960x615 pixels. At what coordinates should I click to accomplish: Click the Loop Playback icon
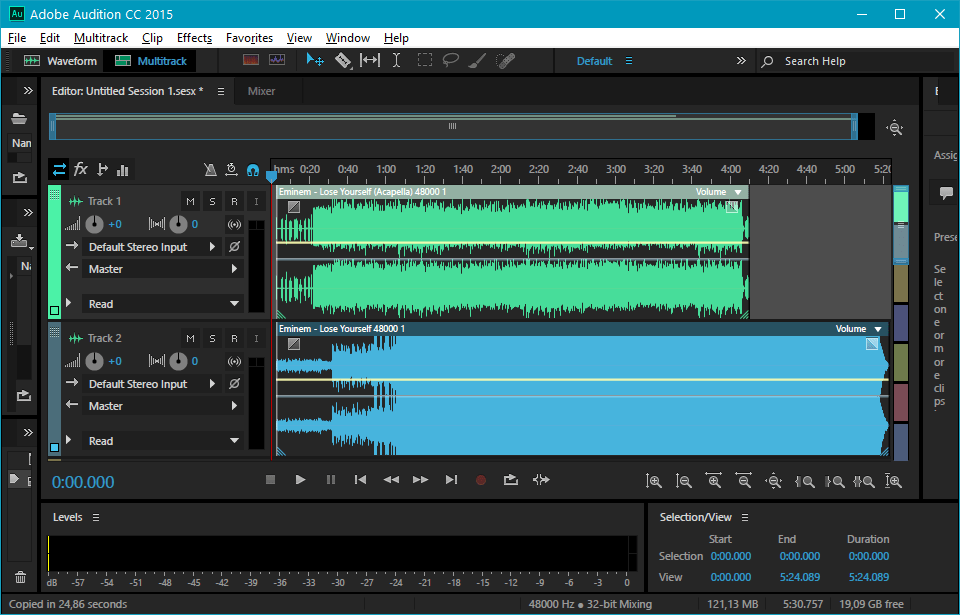coord(511,480)
